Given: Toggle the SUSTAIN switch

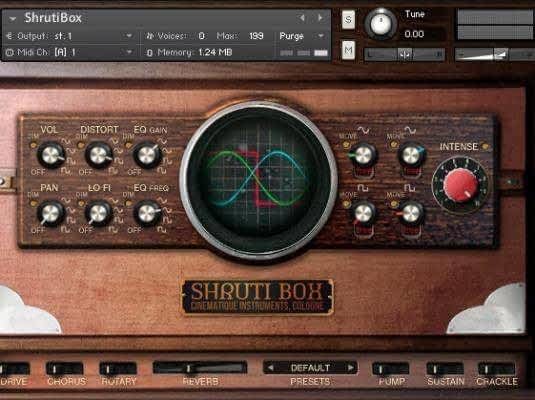Looking at the screenshot, I should click(x=445, y=369).
